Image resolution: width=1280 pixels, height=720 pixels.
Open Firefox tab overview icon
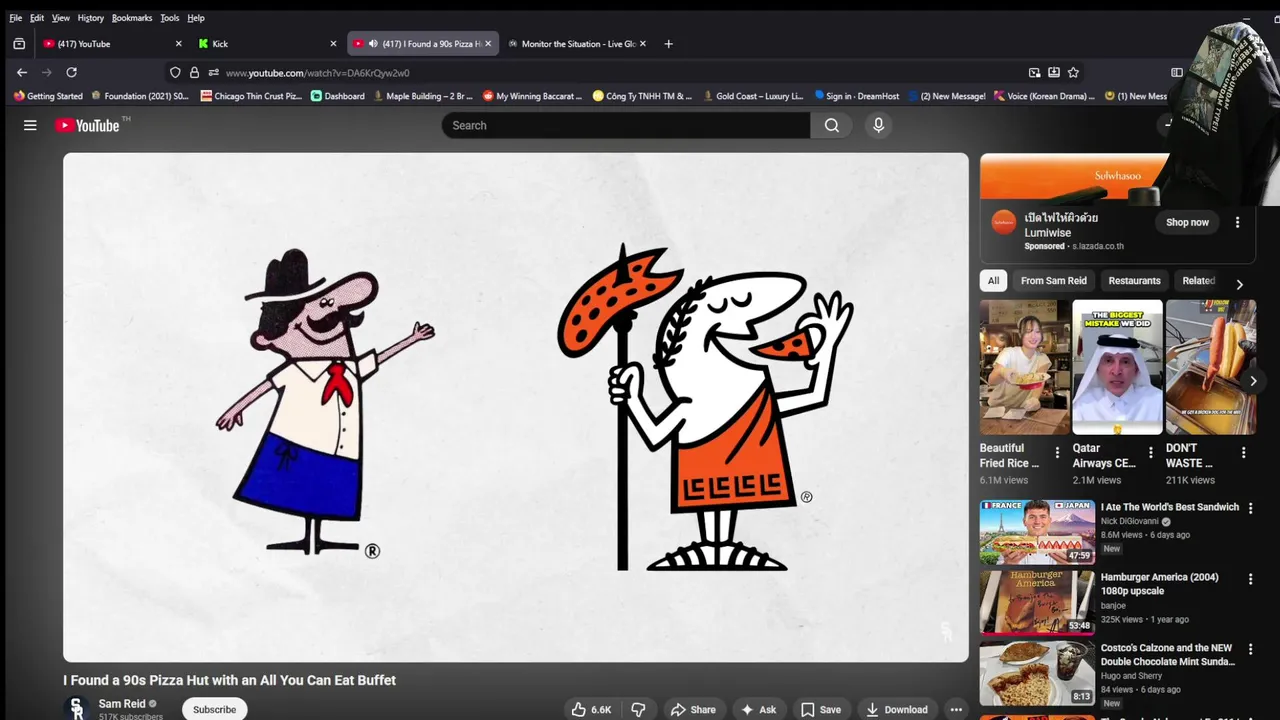point(19,44)
